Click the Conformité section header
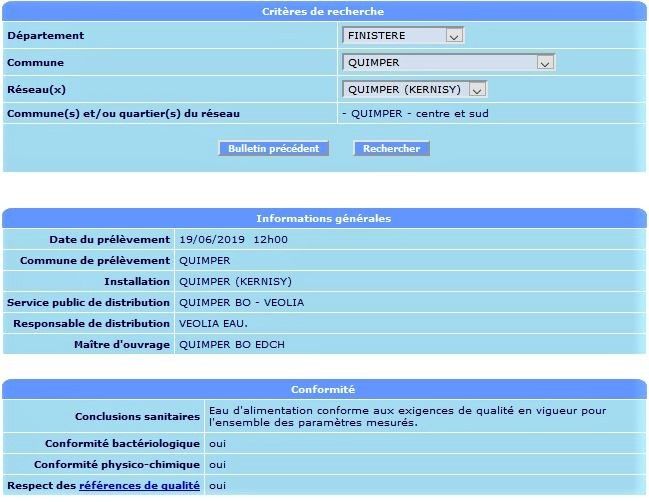 (323, 389)
